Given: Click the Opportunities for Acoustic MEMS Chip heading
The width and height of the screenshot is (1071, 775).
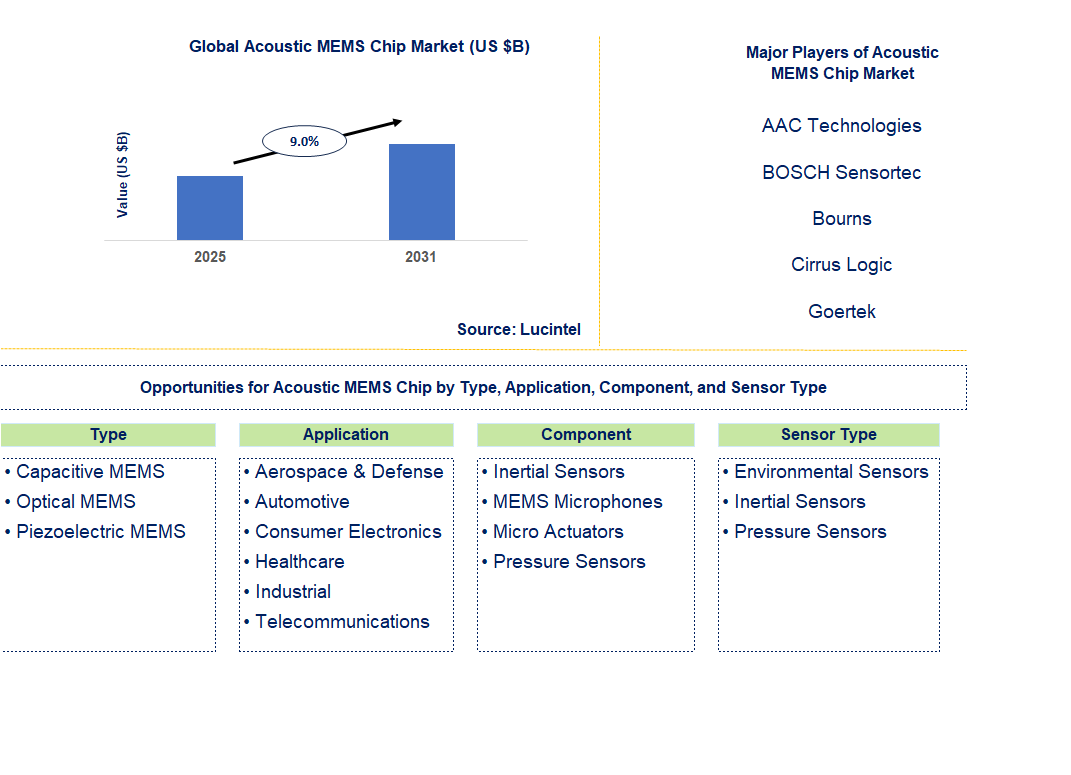Looking at the screenshot, I should point(483,388).
